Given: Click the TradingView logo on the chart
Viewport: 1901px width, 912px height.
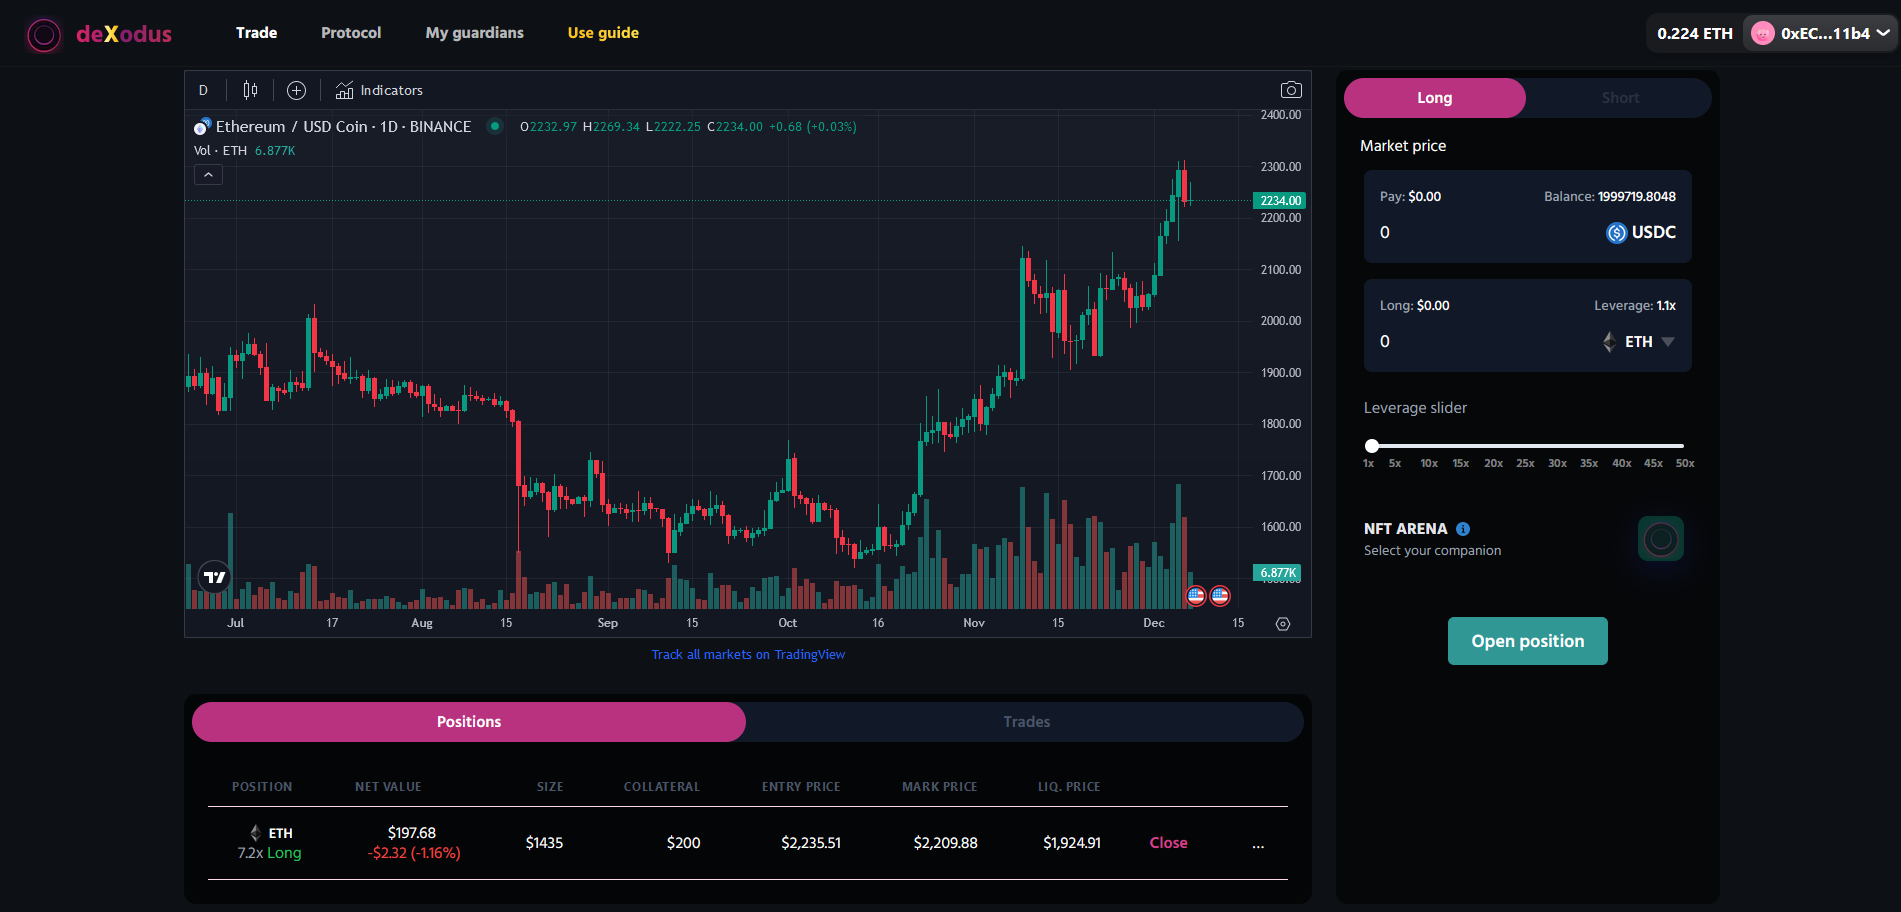Looking at the screenshot, I should (x=215, y=577).
